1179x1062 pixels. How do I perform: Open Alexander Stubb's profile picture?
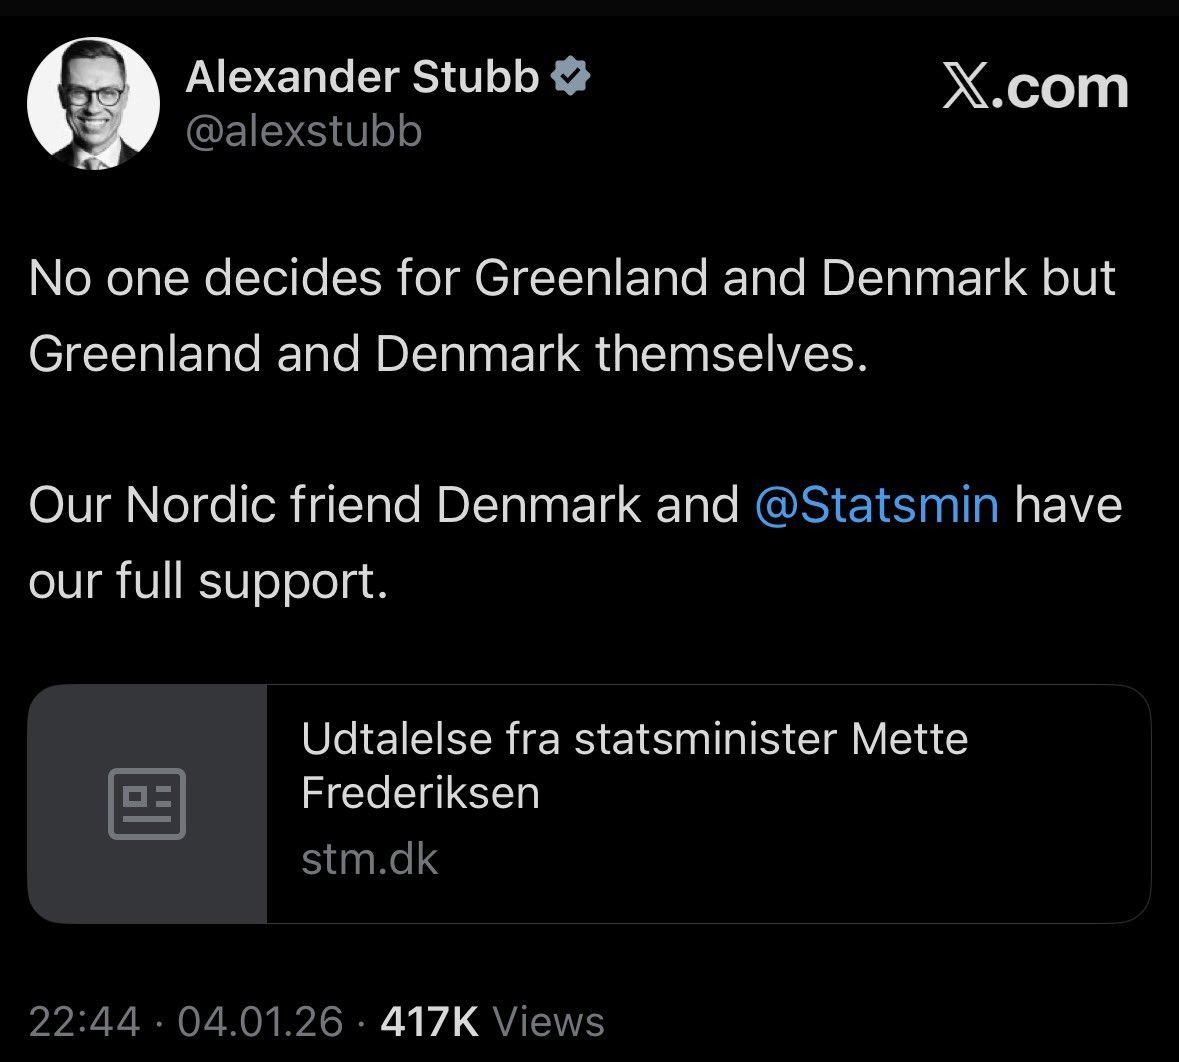pos(93,103)
